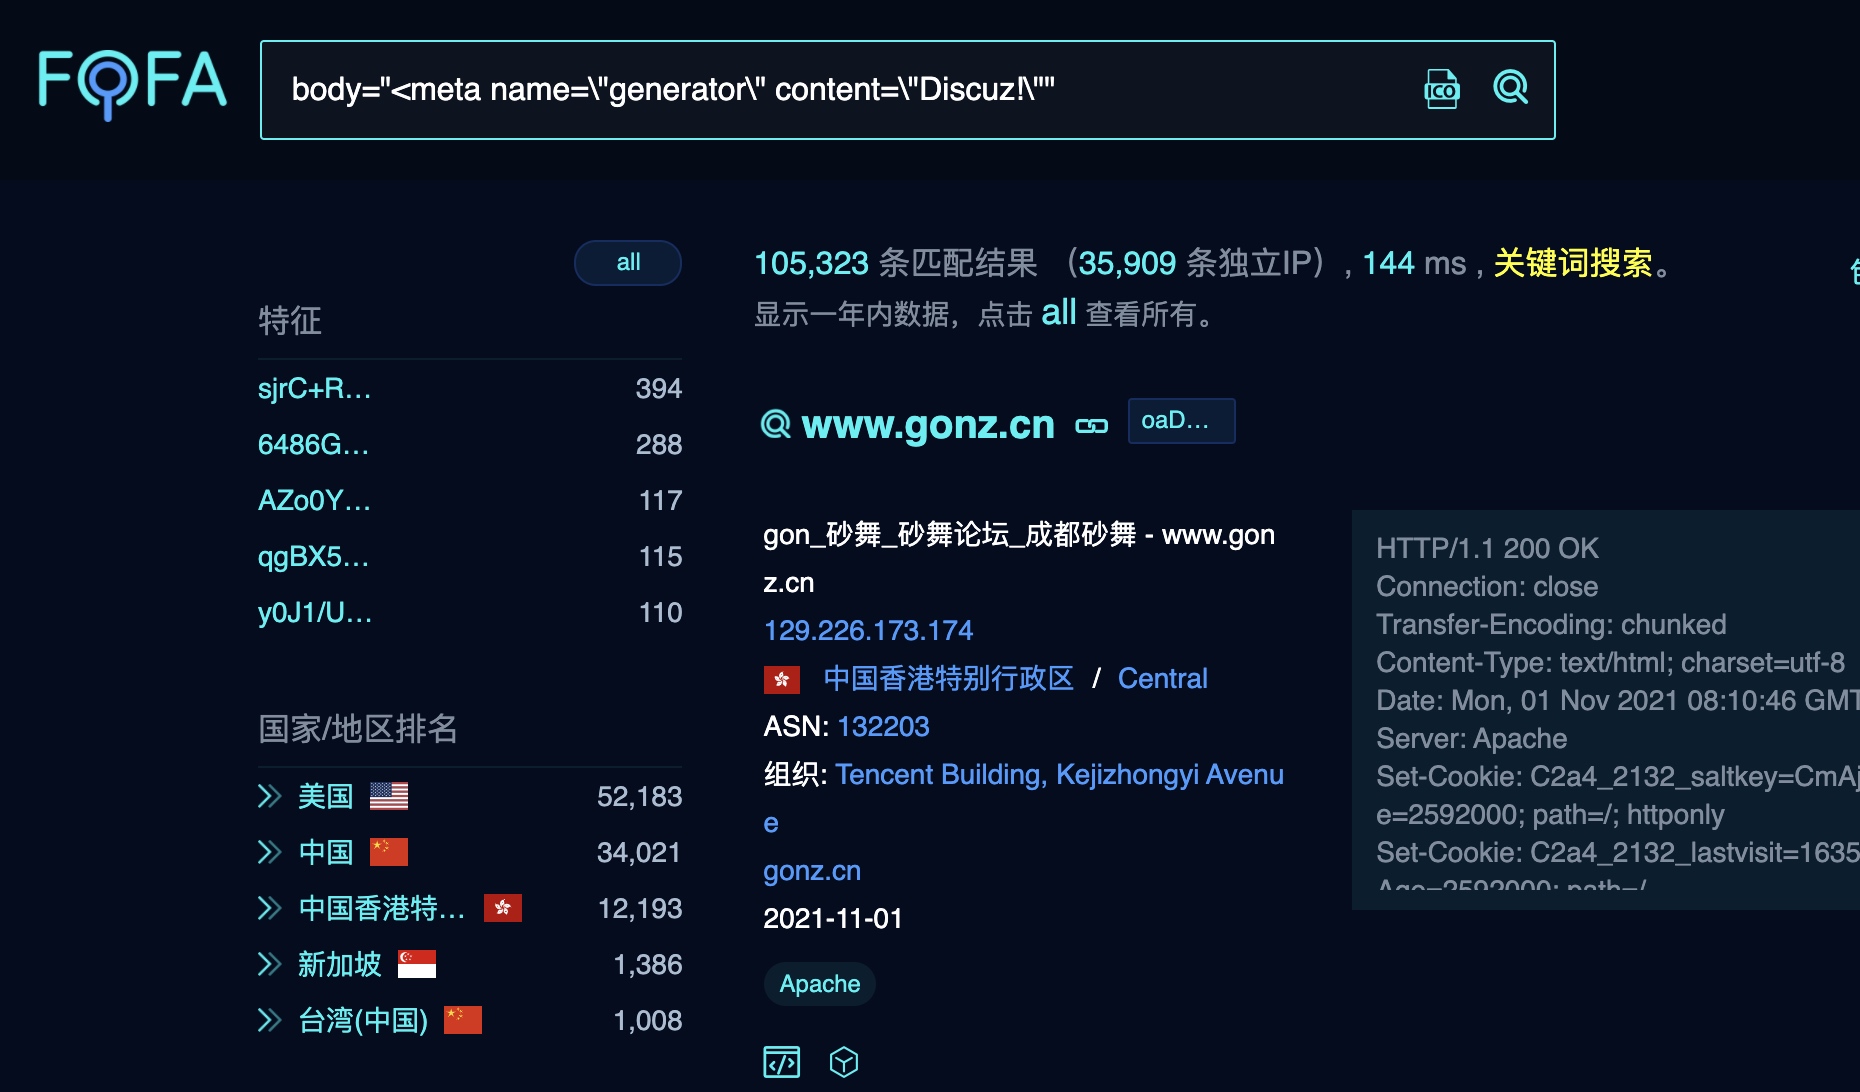The width and height of the screenshot is (1860, 1092).
Task: Expand the 台湾(中国) region entry
Action: (x=269, y=1020)
